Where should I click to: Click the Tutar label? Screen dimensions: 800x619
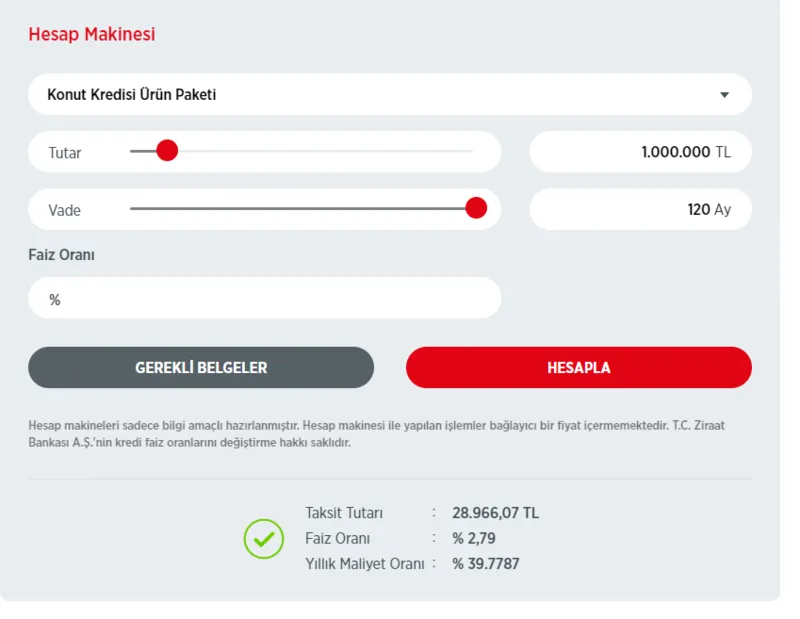pos(65,153)
